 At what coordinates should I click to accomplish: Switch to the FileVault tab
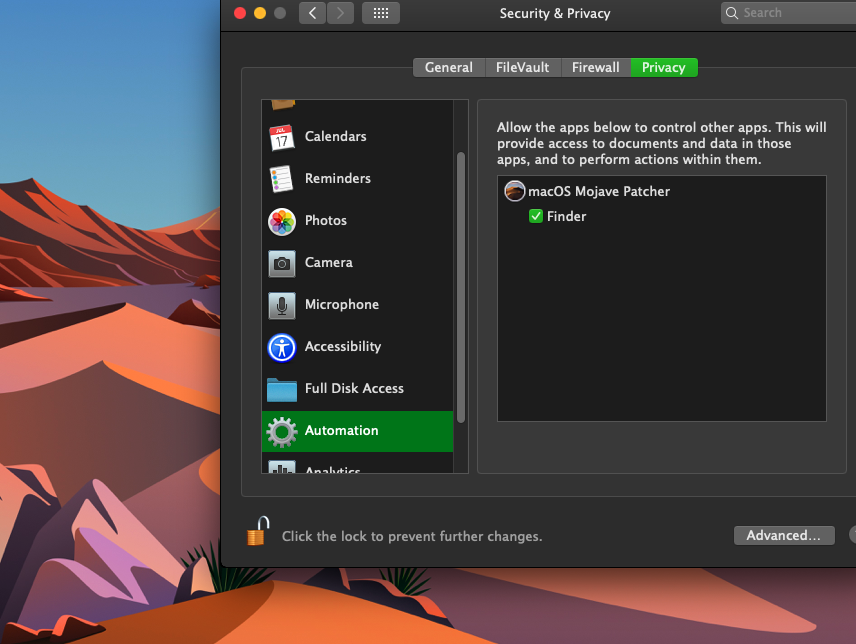522,68
